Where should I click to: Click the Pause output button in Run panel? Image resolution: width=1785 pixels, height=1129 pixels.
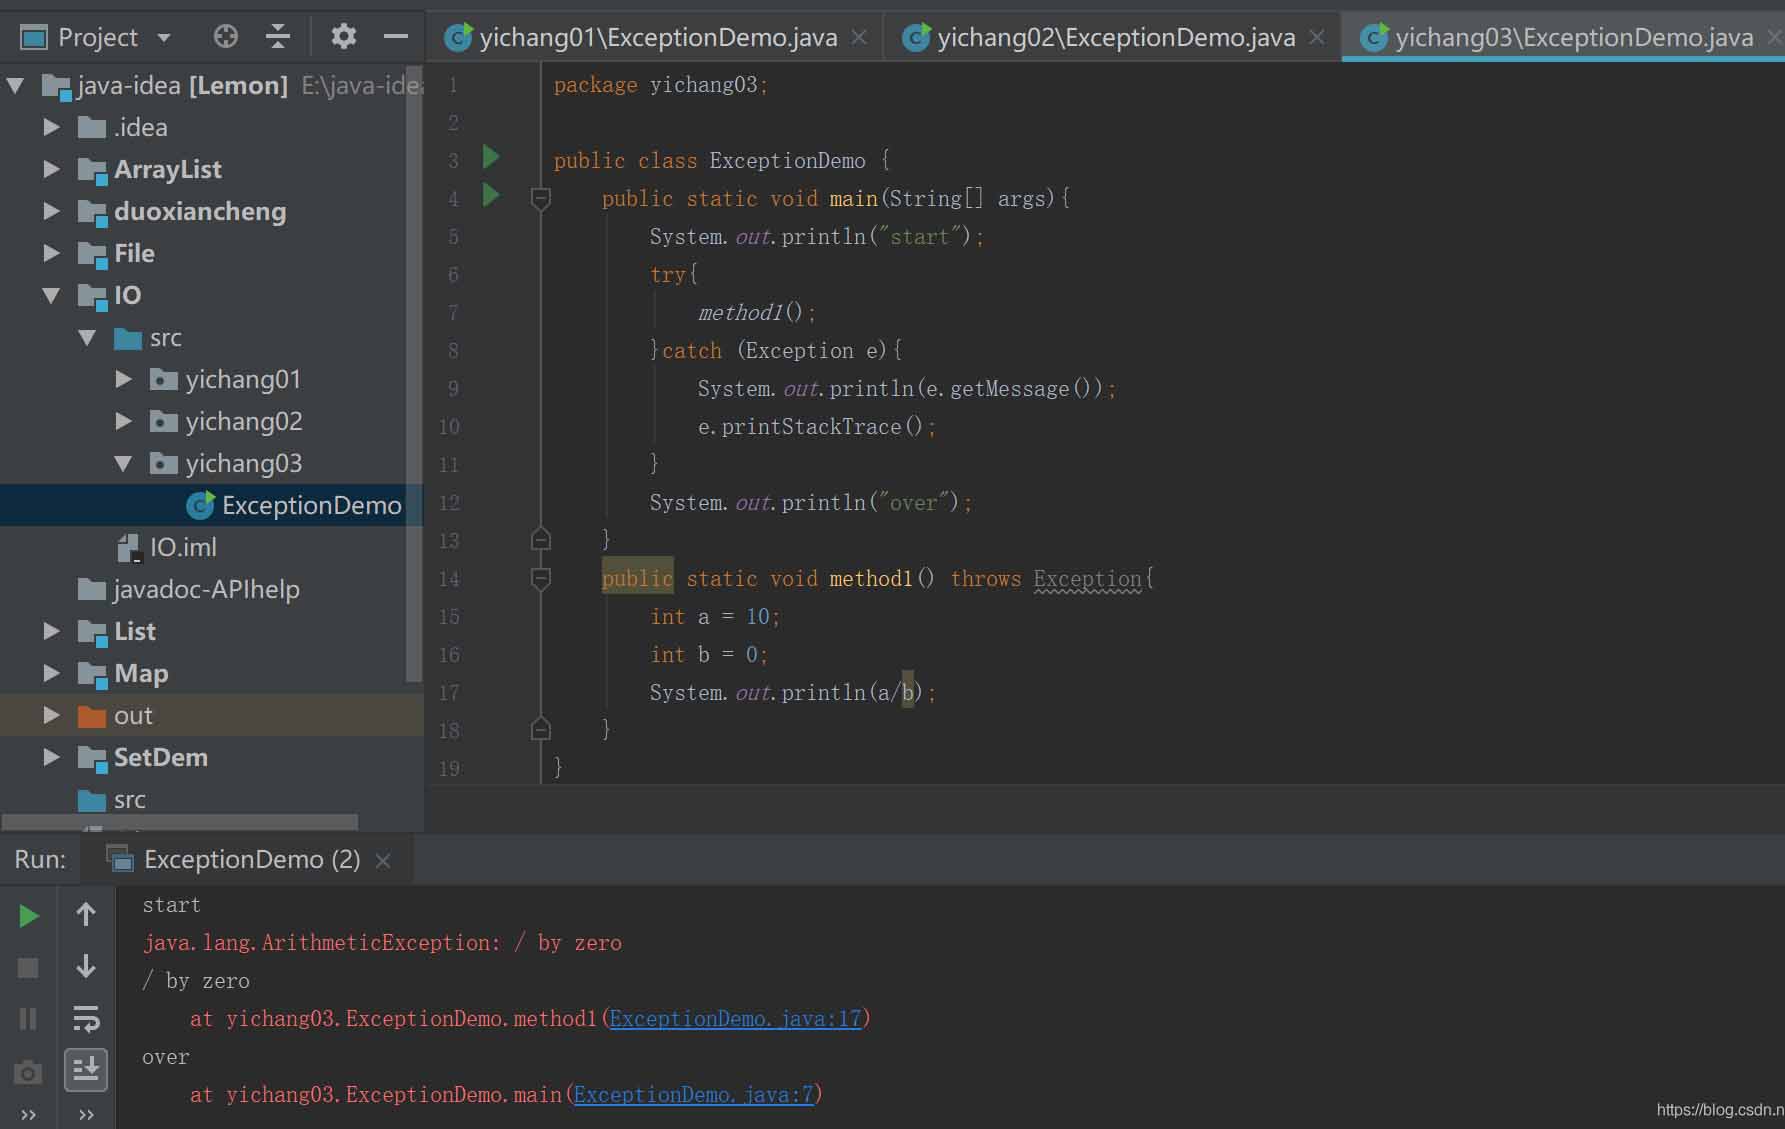pos(28,1019)
